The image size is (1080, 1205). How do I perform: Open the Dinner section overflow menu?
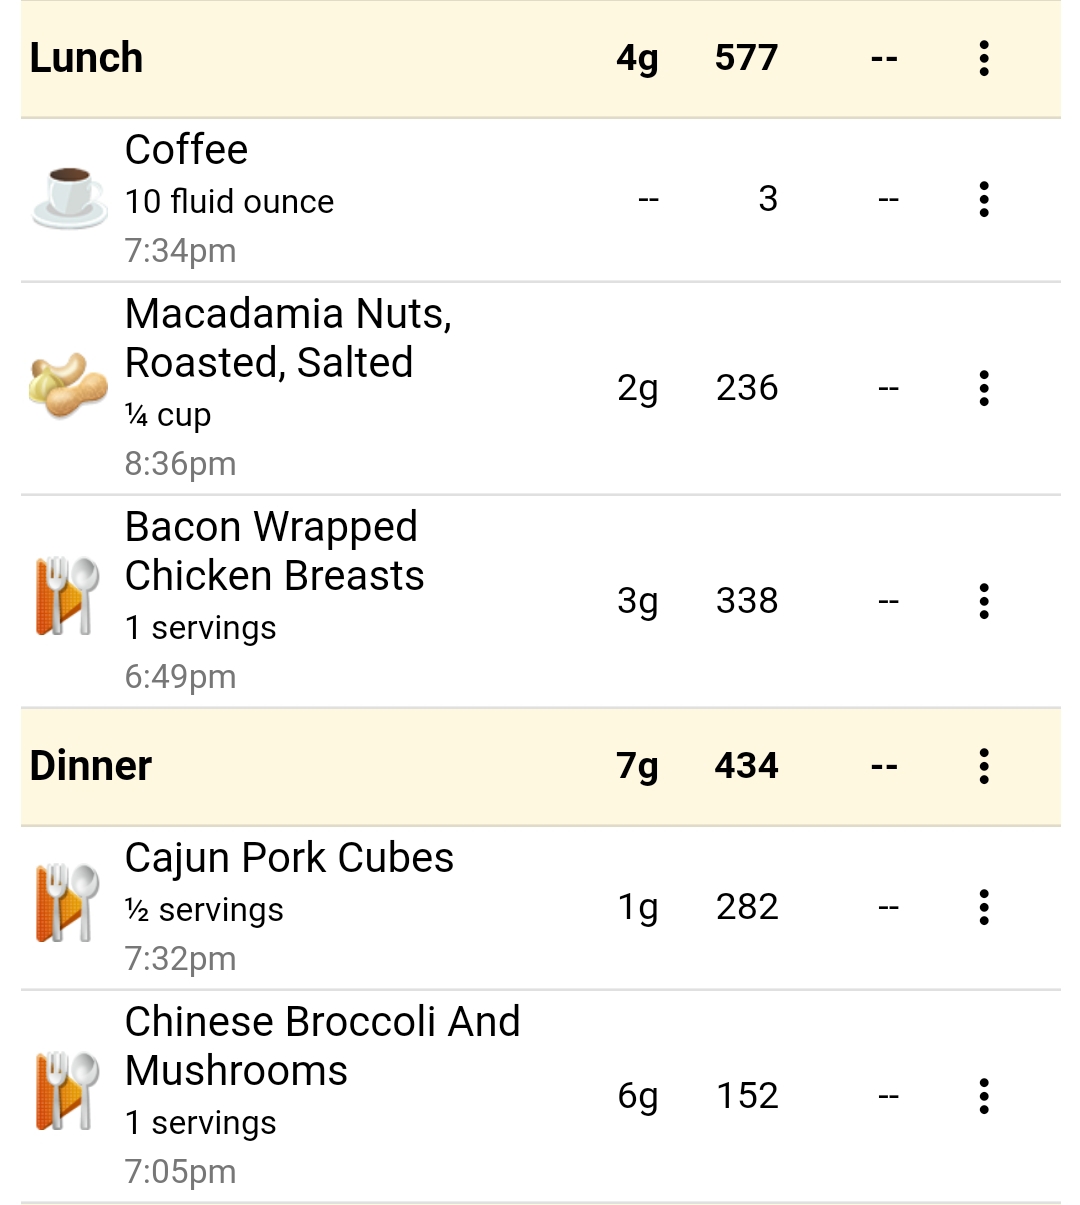(984, 766)
